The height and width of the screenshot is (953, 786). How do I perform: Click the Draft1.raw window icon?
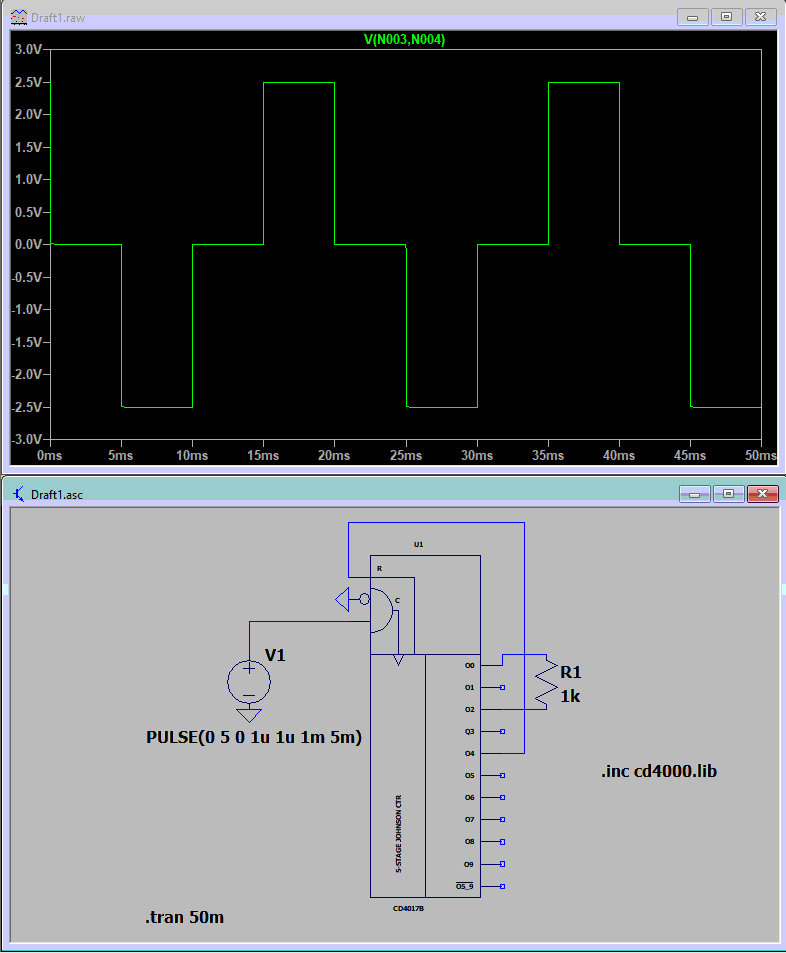click(x=19, y=17)
